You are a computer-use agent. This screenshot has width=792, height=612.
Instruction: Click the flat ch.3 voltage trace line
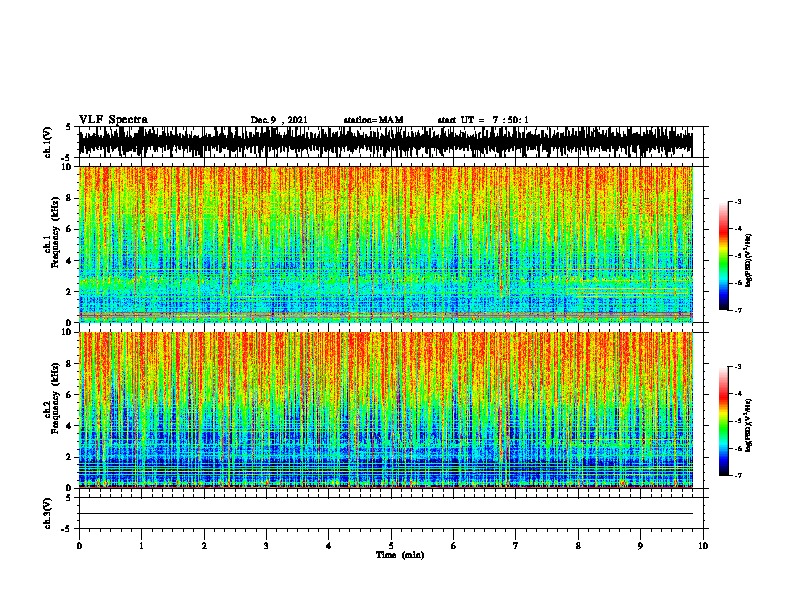pos(386,514)
